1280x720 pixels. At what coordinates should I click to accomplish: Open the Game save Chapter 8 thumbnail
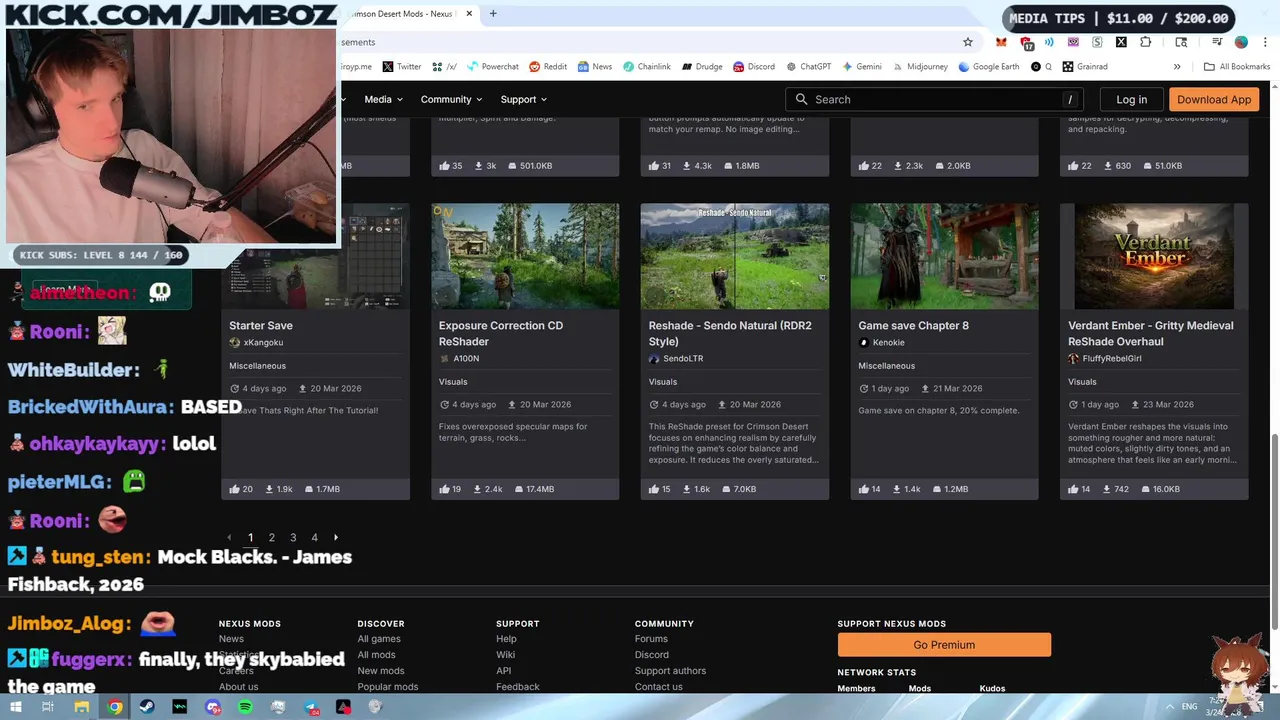point(945,256)
